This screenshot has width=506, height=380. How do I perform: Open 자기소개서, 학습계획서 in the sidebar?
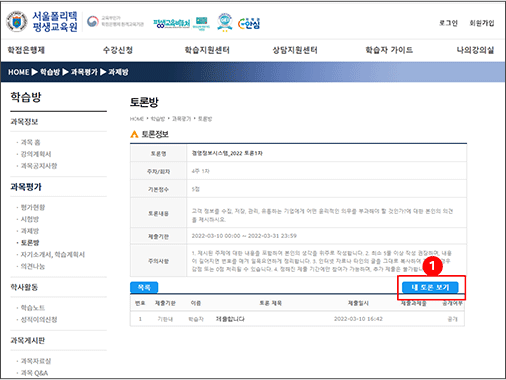(53, 254)
